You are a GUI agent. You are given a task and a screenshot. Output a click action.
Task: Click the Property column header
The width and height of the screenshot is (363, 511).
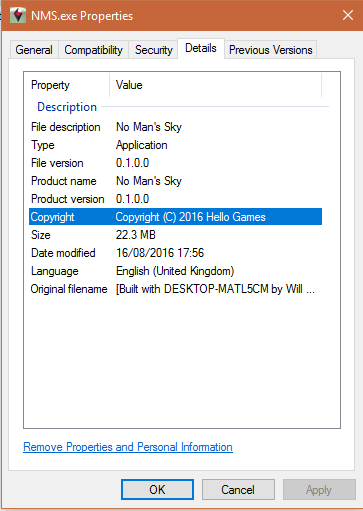coord(50,85)
